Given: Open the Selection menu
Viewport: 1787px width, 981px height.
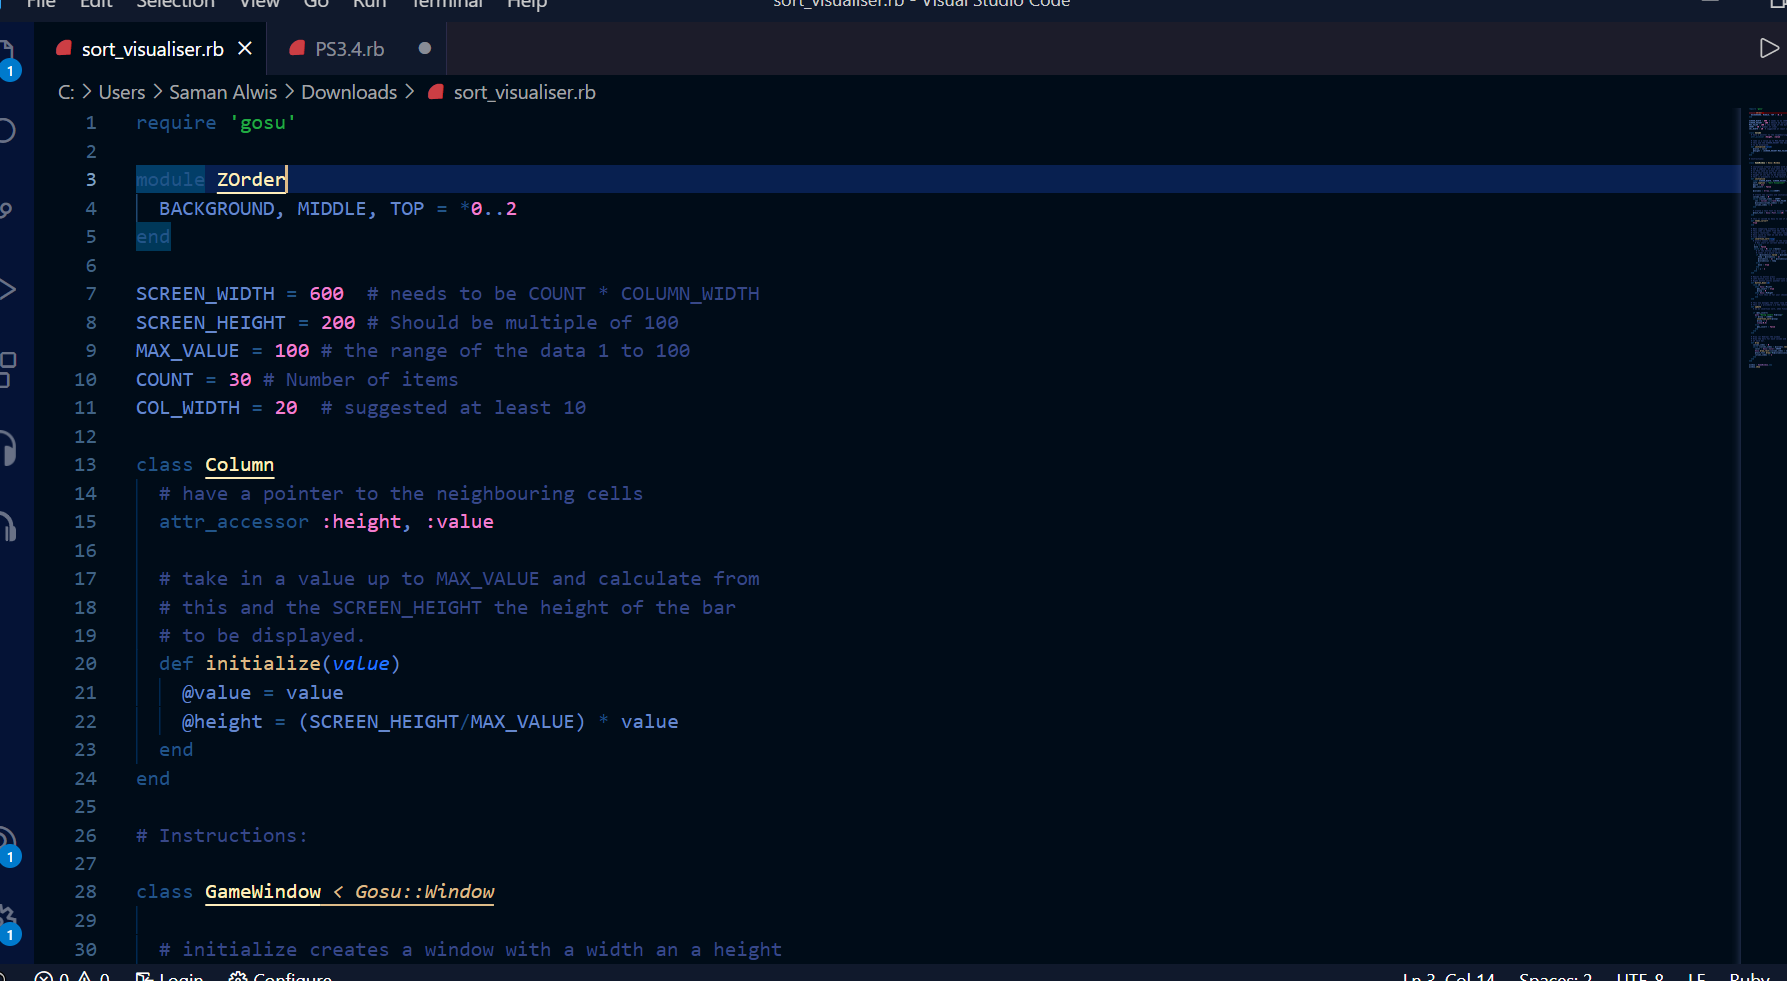Looking at the screenshot, I should pos(175,4).
